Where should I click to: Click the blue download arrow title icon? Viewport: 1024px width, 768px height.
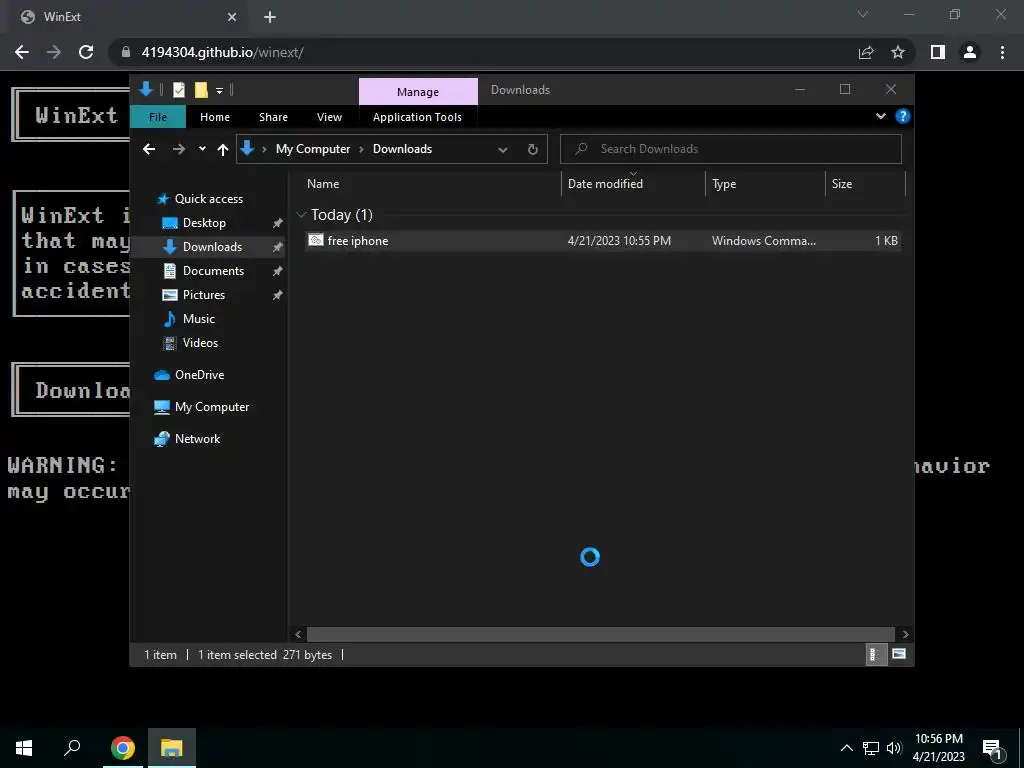pos(146,89)
